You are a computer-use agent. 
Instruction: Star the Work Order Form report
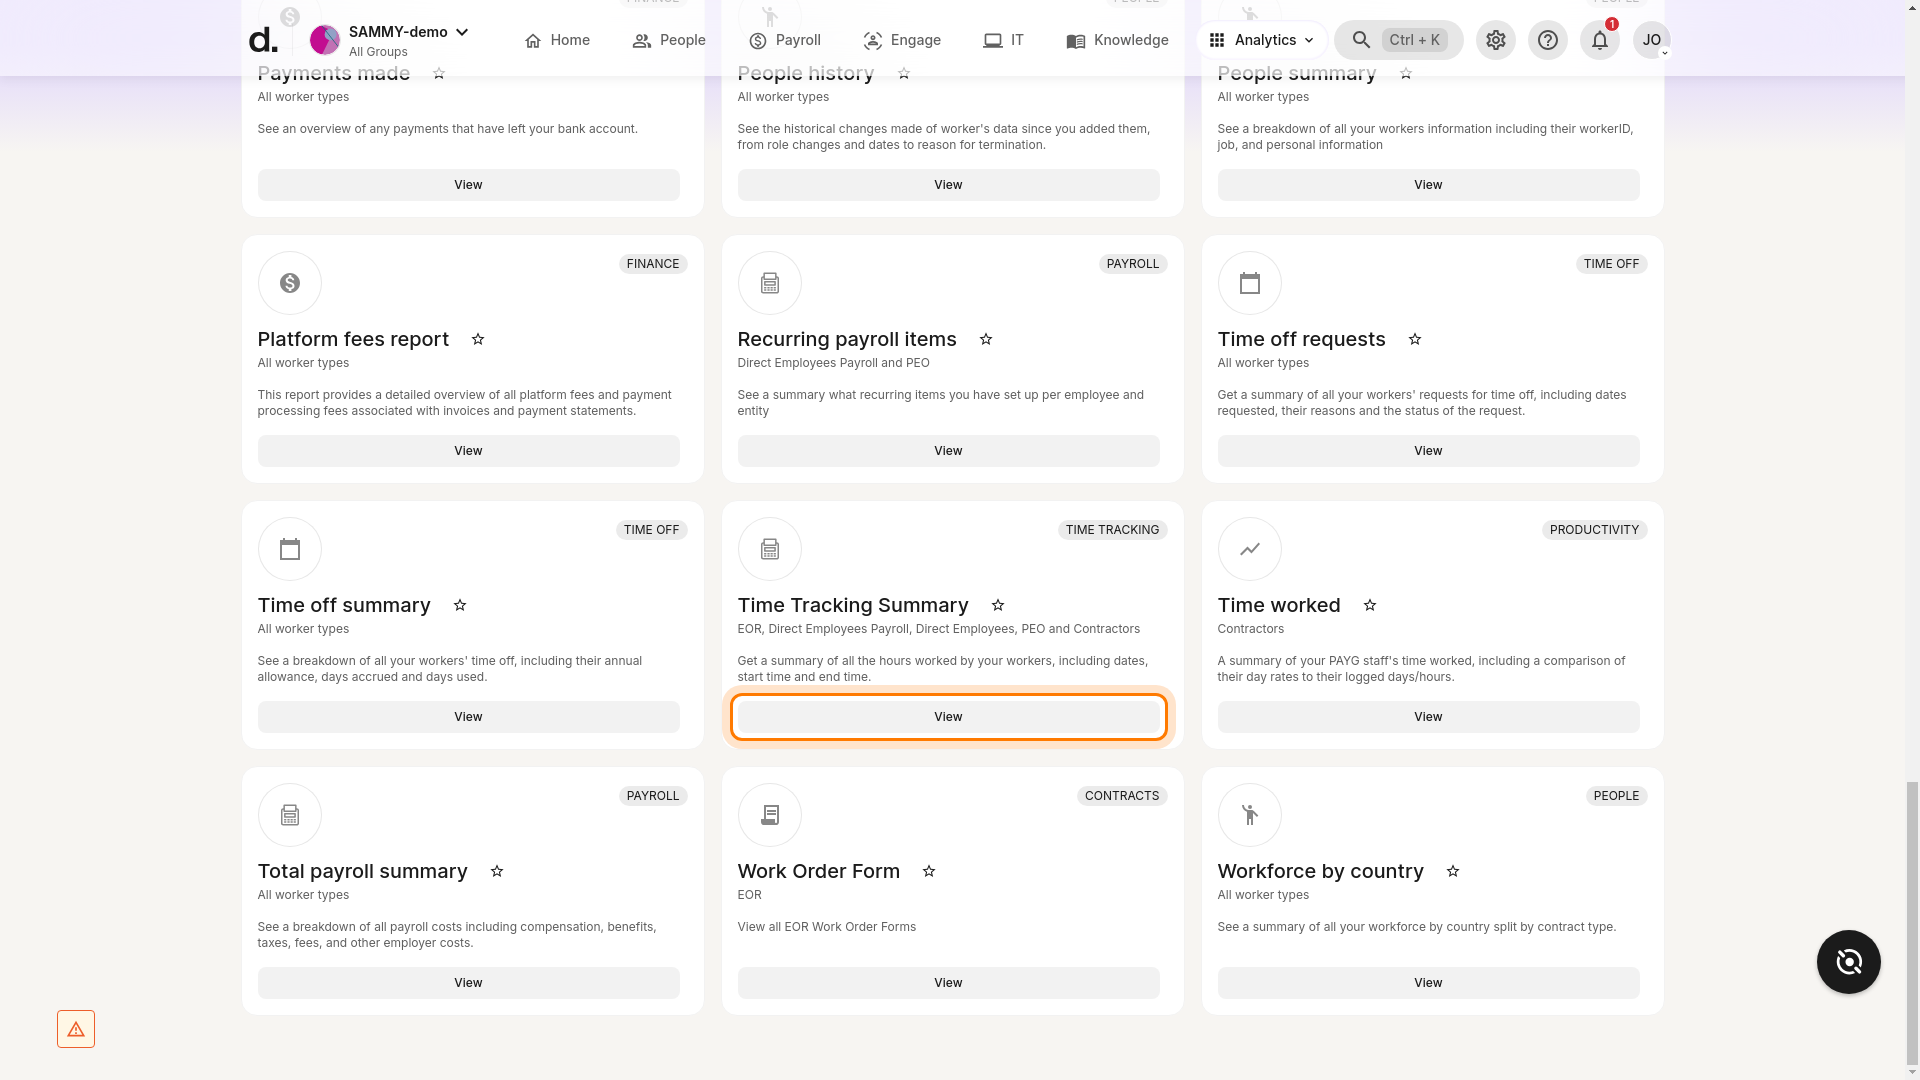click(x=929, y=871)
